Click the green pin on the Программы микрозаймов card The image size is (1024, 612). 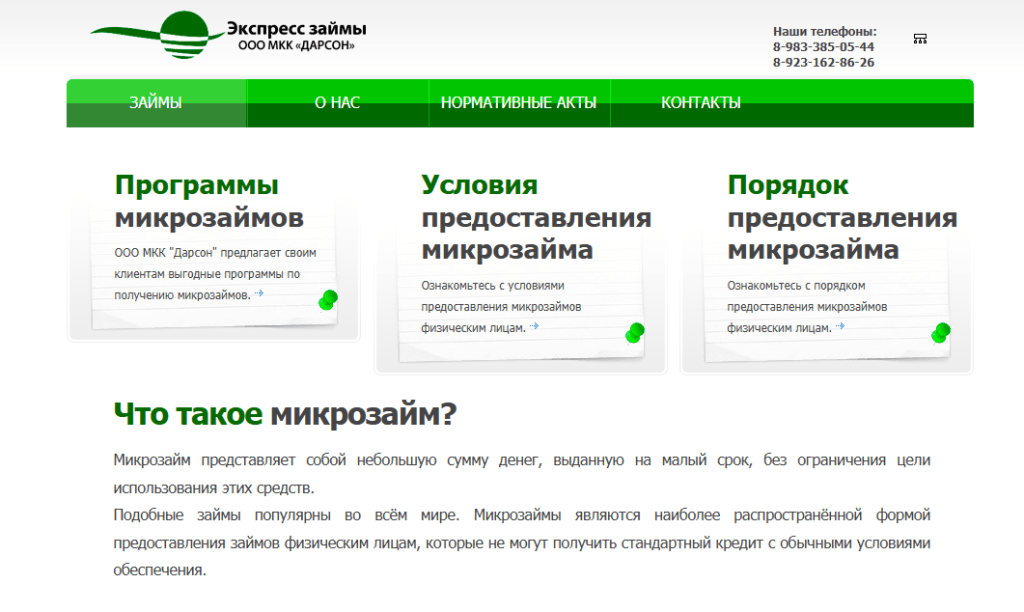pyautogui.click(x=330, y=297)
